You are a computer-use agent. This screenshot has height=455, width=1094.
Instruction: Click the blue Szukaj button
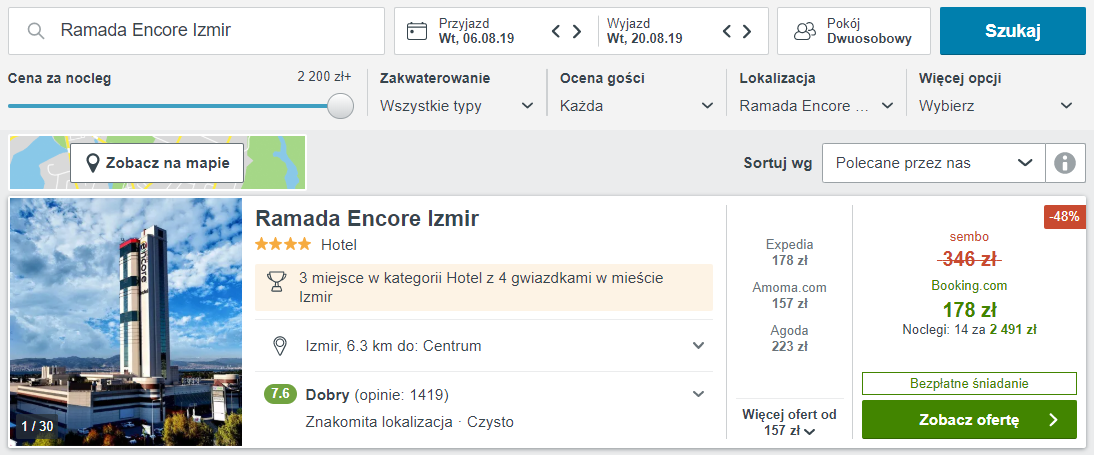[x=1012, y=31]
